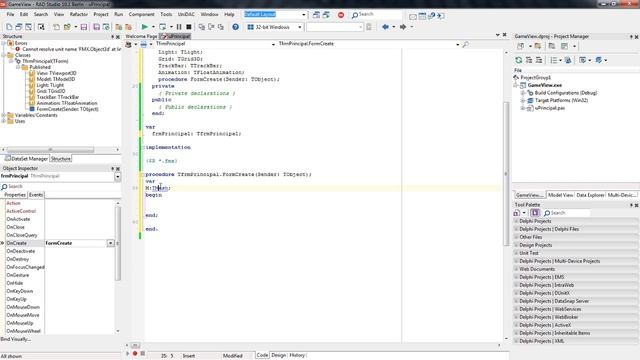Expand the Delphi Projects palette category
The width and height of the screenshot is (640, 360).
coord(516,221)
